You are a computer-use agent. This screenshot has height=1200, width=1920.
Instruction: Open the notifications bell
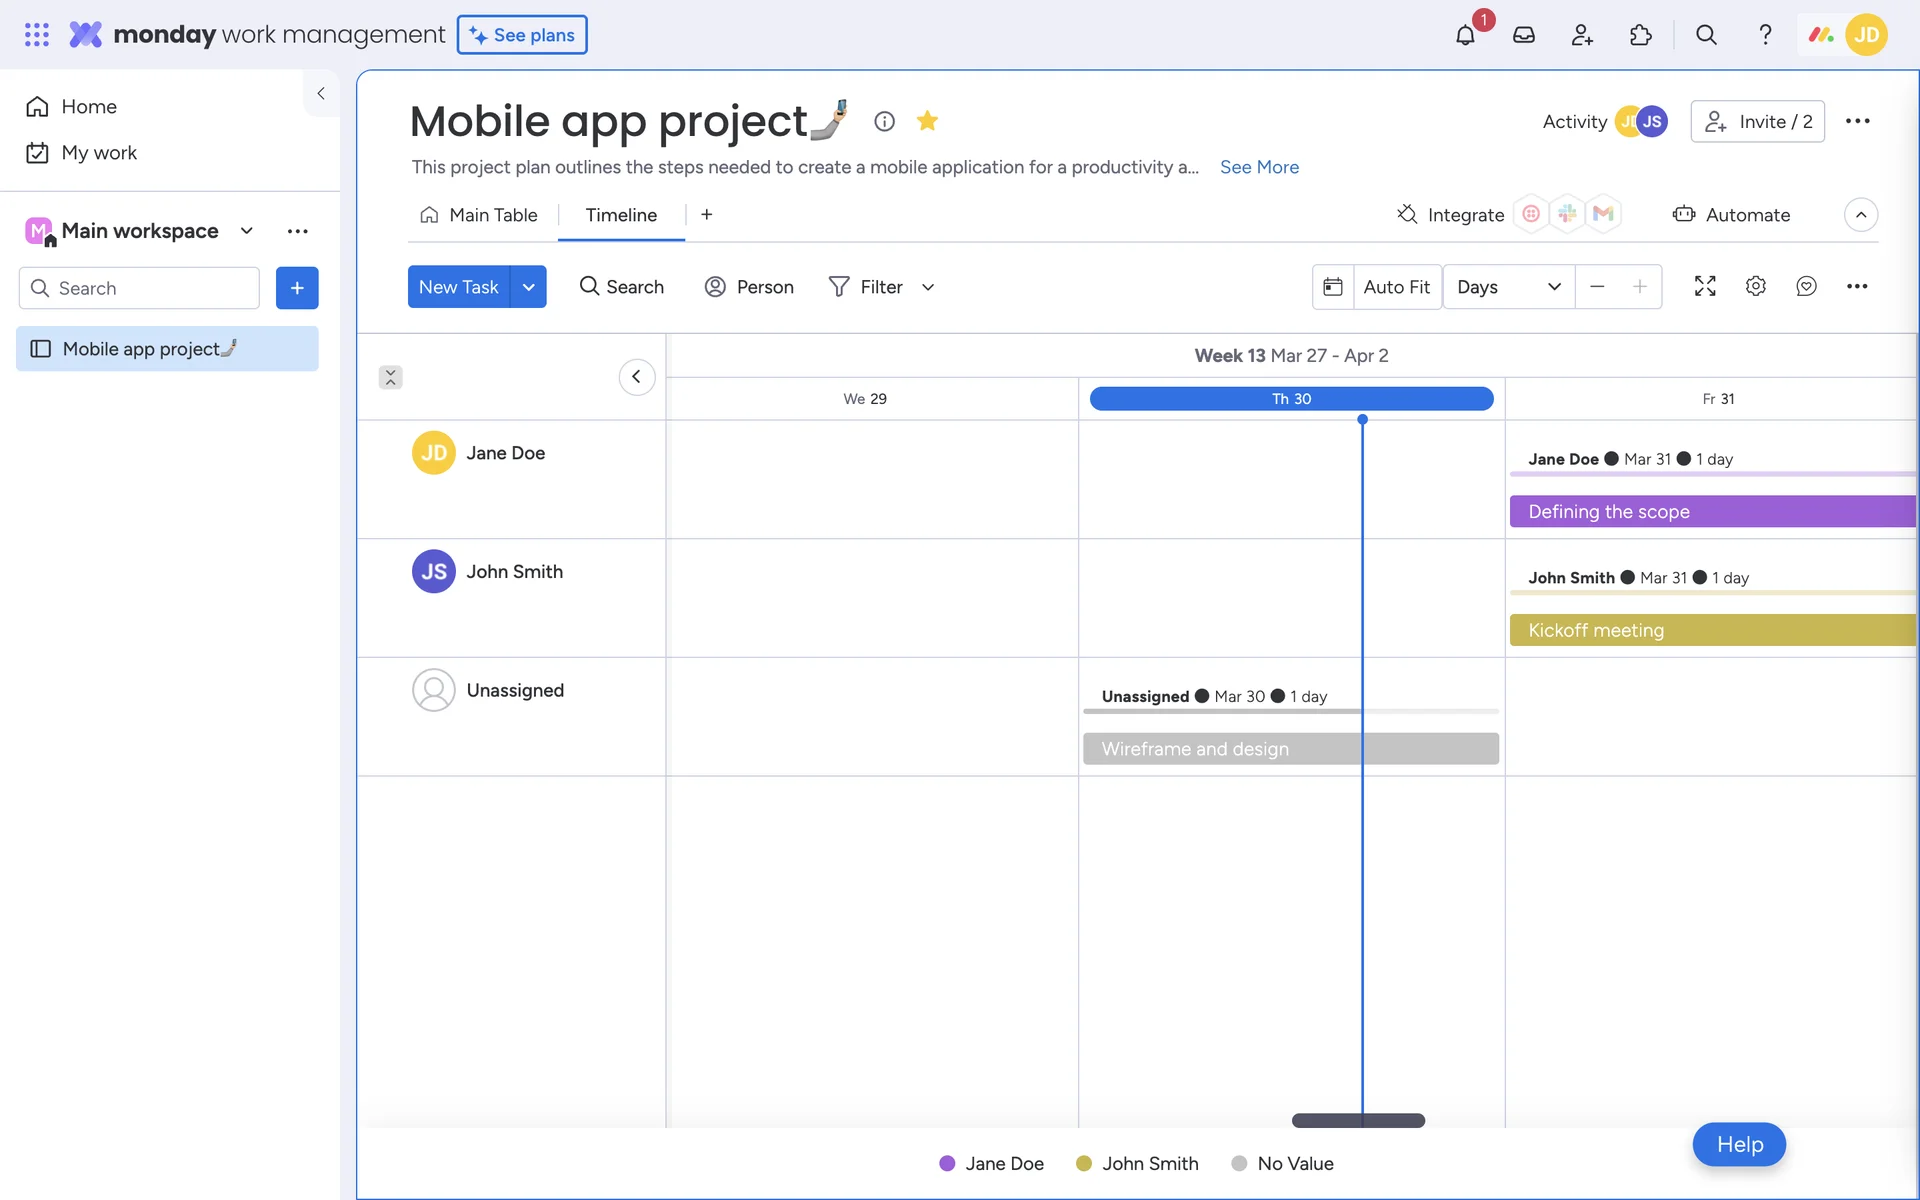click(1465, 35)
